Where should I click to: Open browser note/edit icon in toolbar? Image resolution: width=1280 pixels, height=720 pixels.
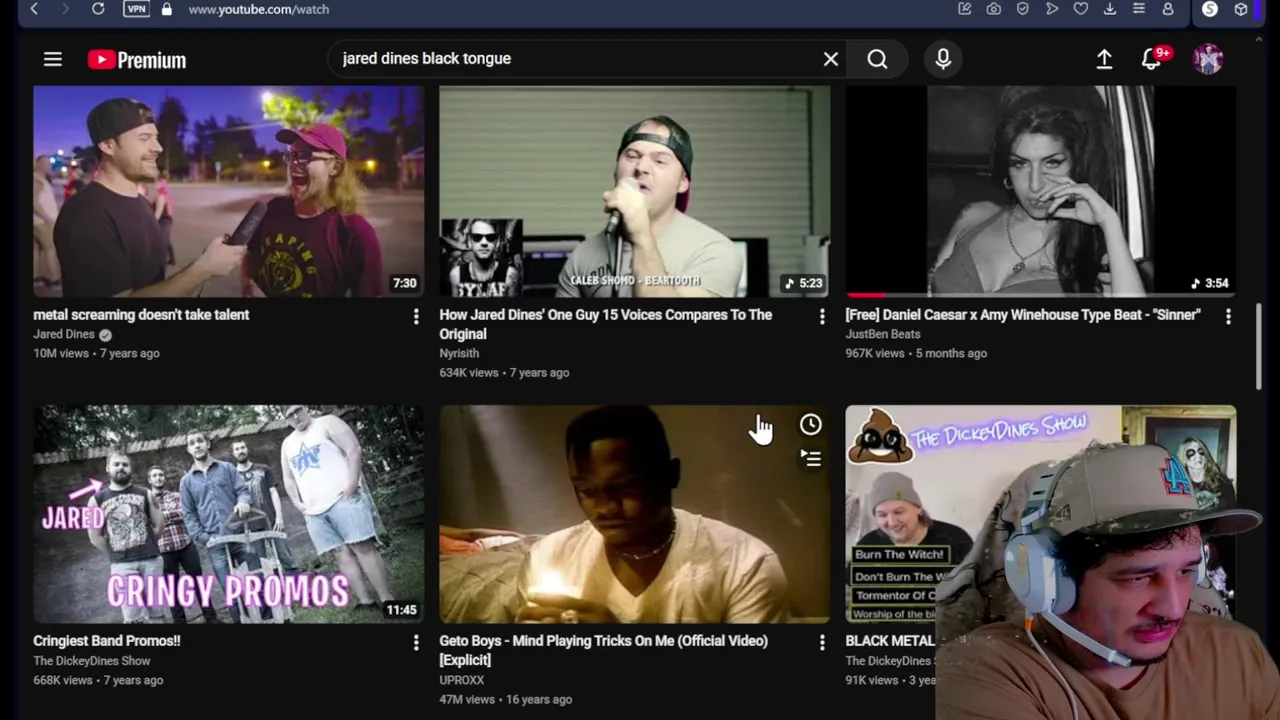965,9
